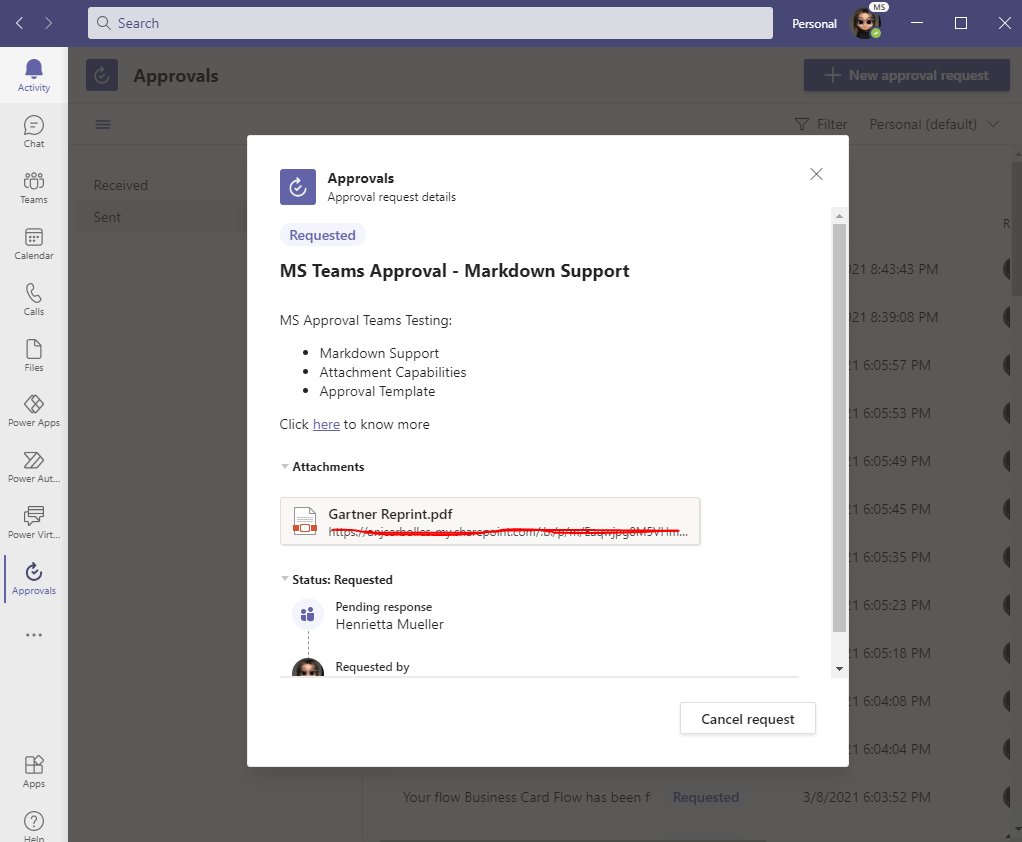Switch to the Sent tab

[x=108, y=217]
